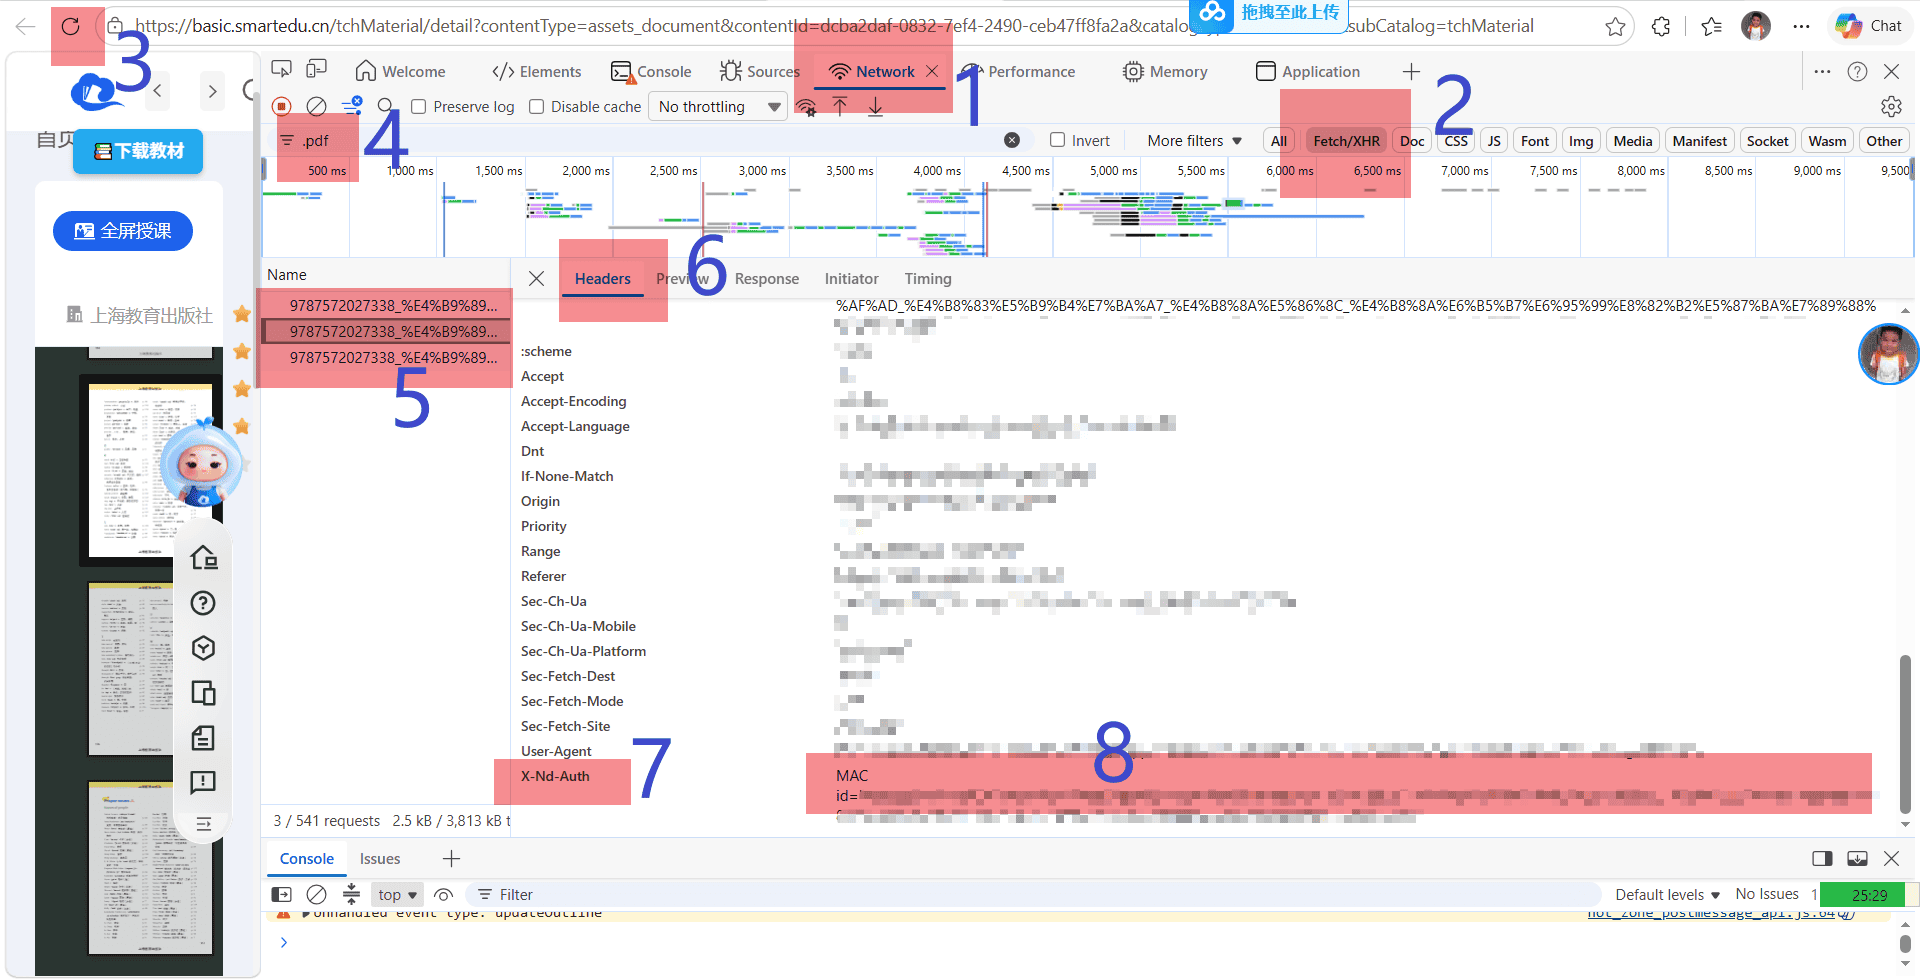The width and height of the screenshot is (1920, 979).
Task: Go back using the browser back arrow
Action: click(x=25, y=26)
